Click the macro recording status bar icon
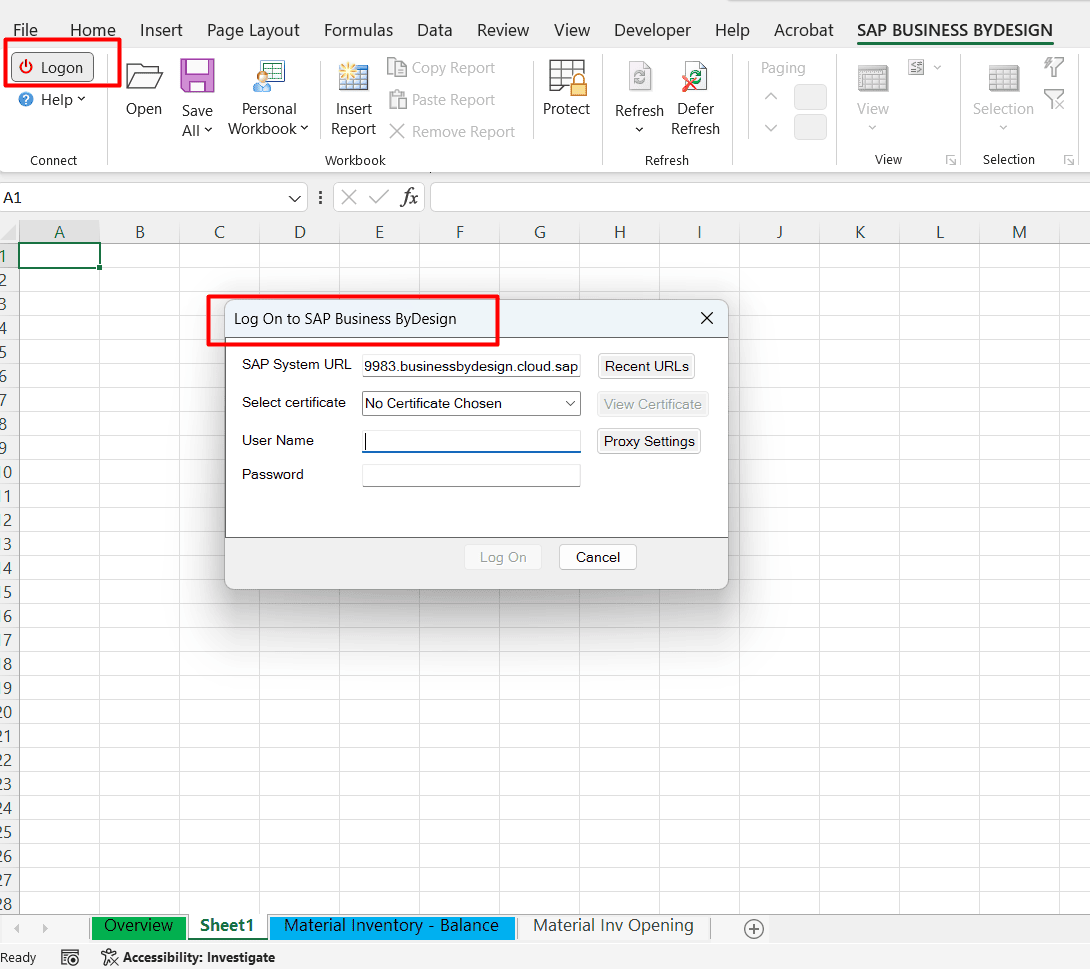Viewport: 1090px width, 969px height. 70,957
